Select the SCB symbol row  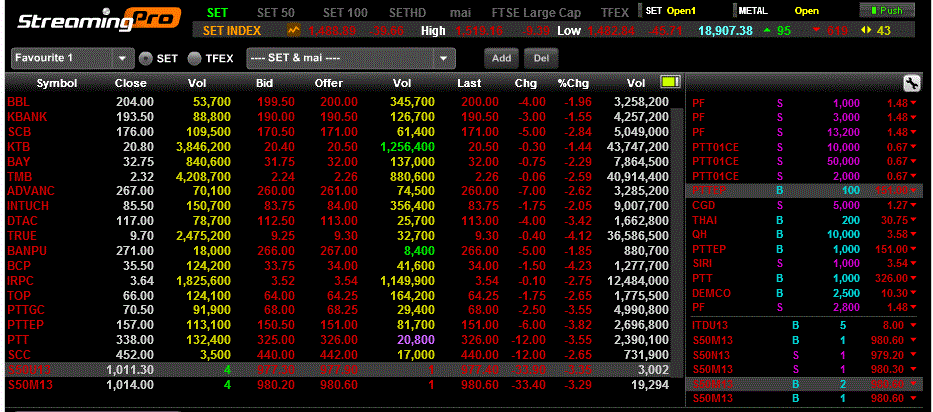point(338,132)
